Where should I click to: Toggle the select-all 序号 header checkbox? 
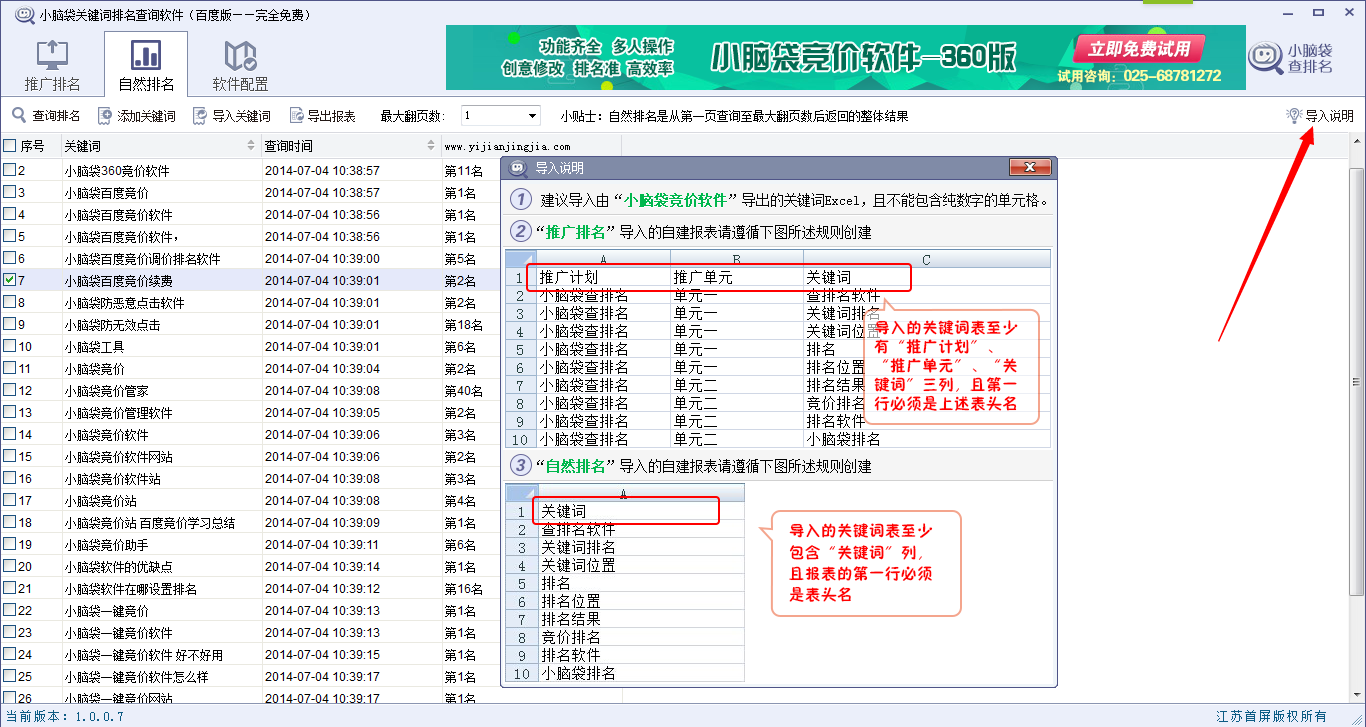10,146
